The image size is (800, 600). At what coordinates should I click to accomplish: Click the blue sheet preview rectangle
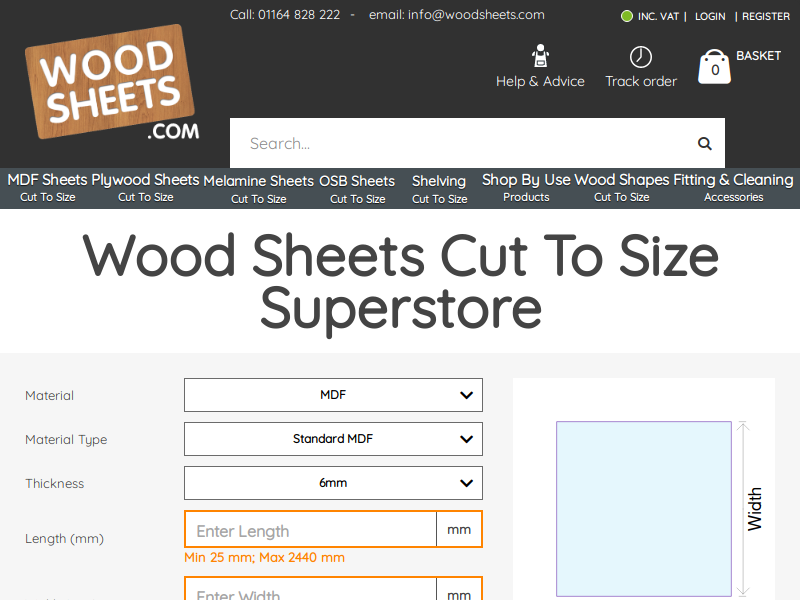tap(644, 509)
